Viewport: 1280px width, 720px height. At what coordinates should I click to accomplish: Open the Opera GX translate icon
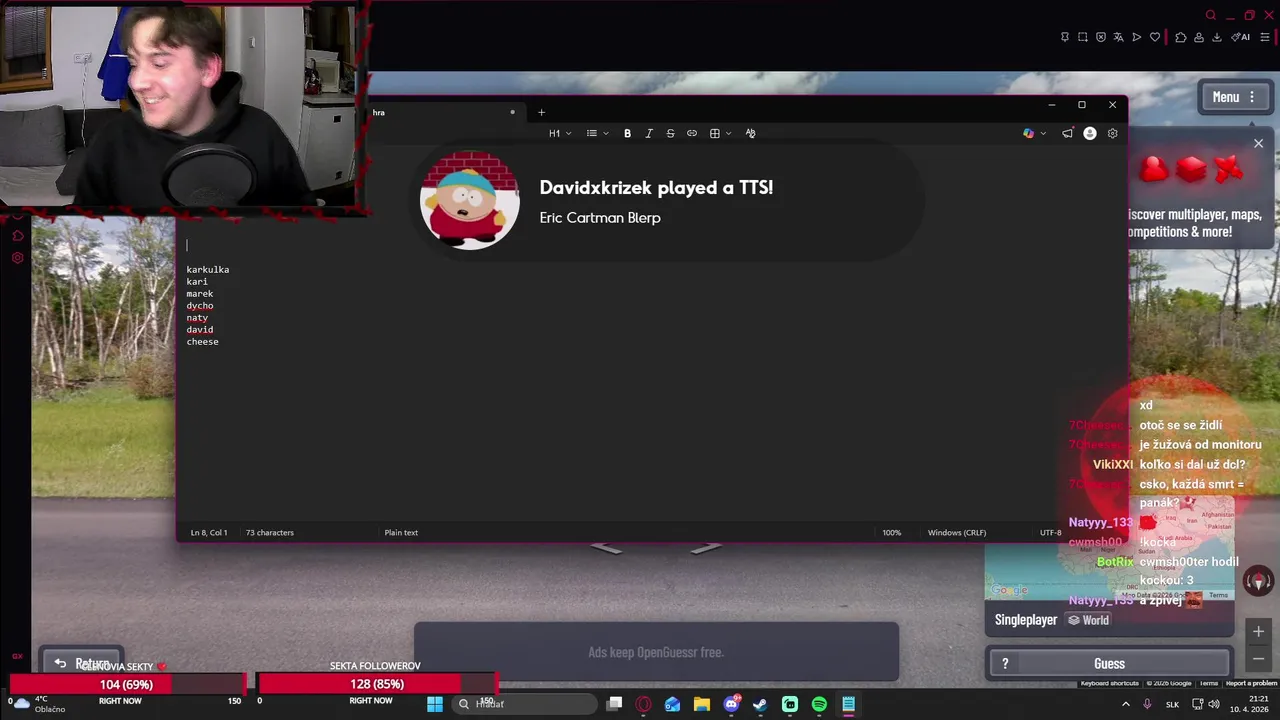(1119, 37)
